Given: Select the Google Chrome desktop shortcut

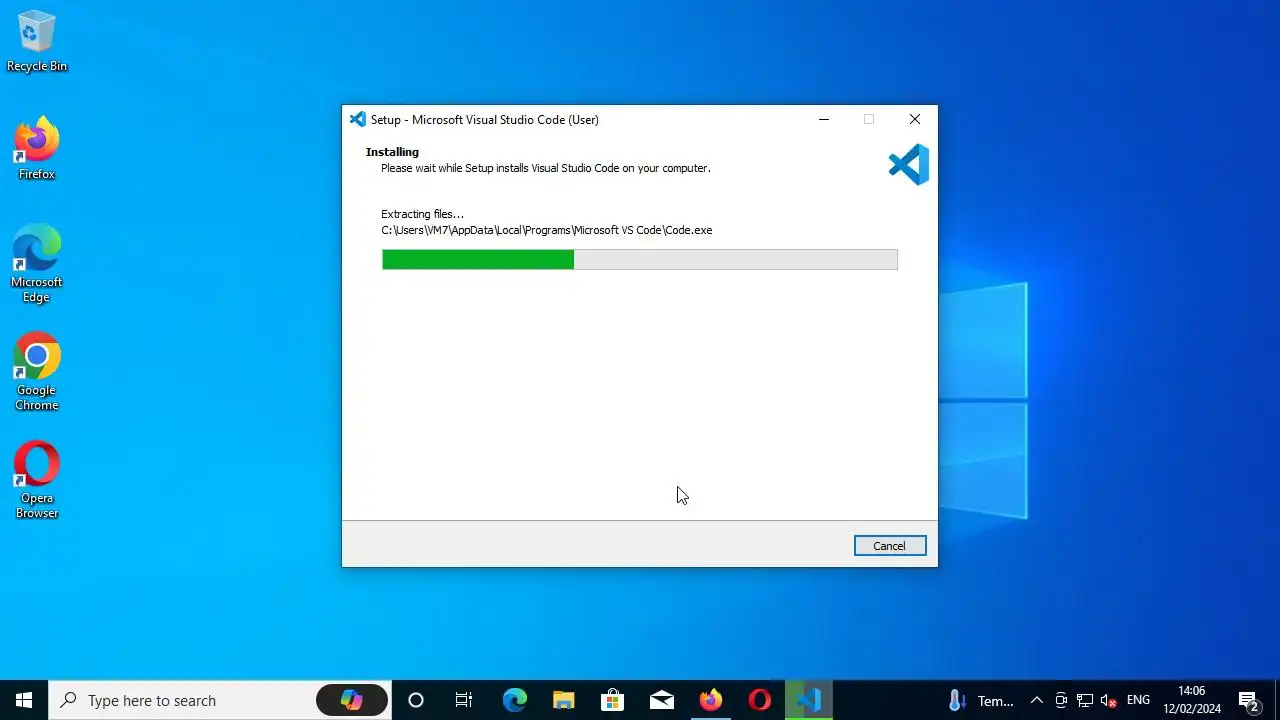Looking at the screenshot, I should click(x=37, y=372).
